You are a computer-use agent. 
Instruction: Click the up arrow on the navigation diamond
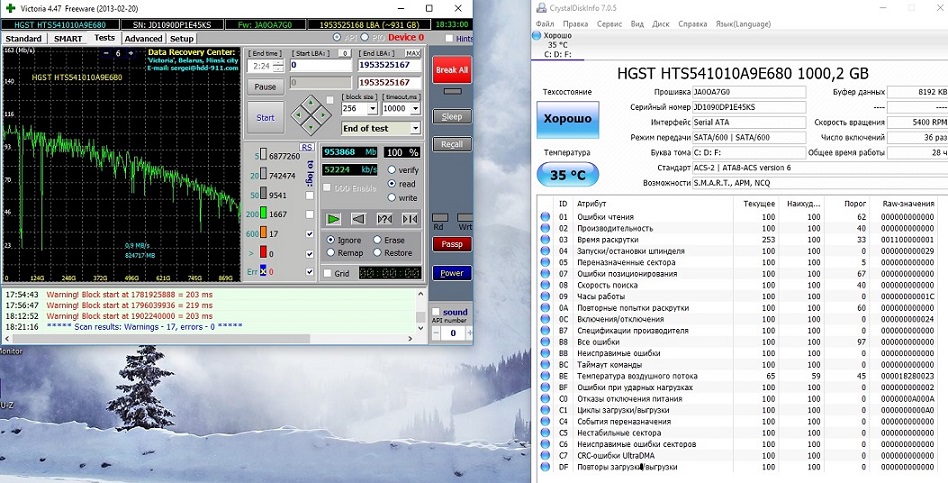pyautogui.click(x=311, y=102)
